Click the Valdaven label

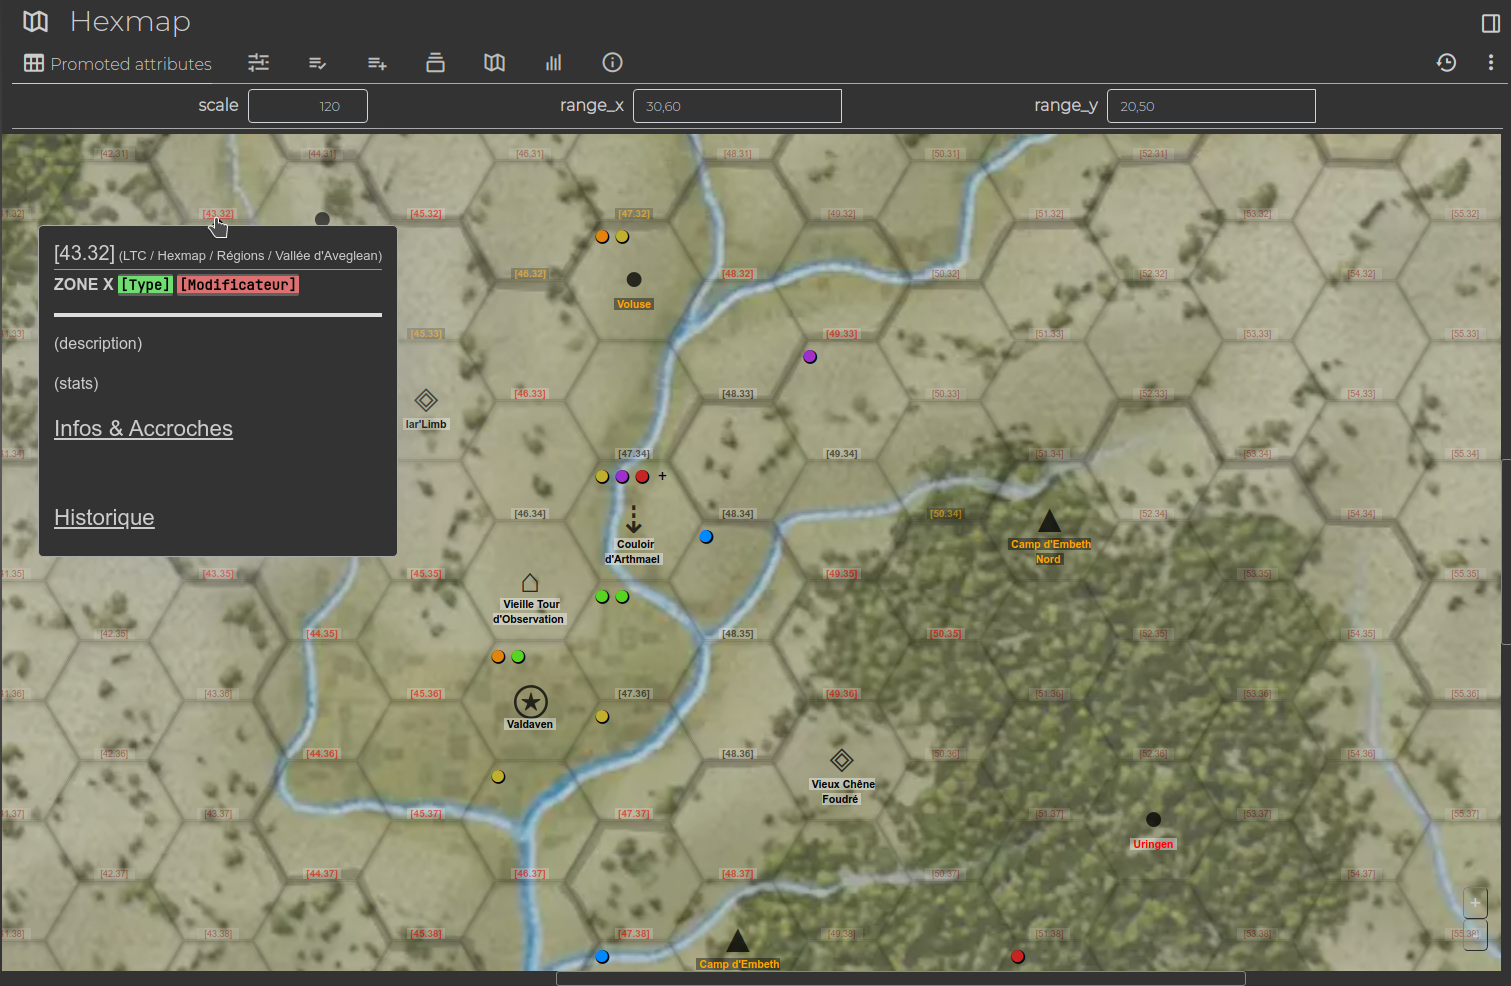tap(530, 724)
